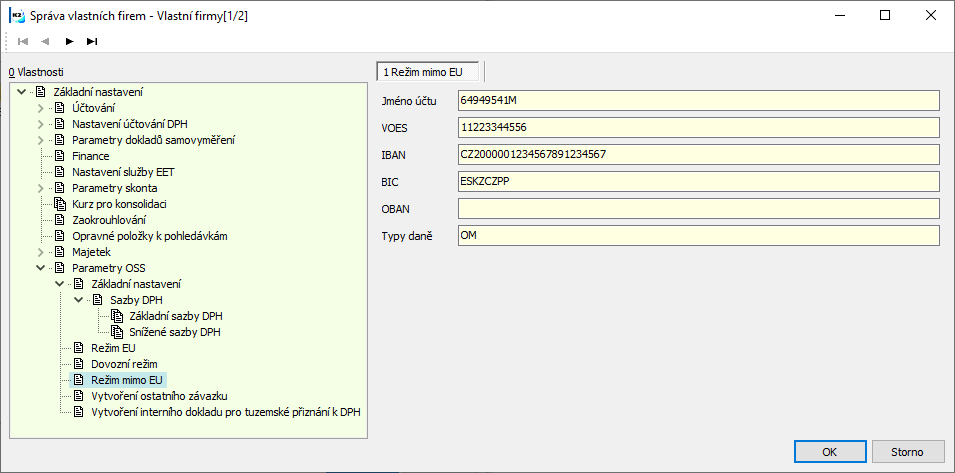Viewport: 955px width, 473px height.
Task: Jump to last record arrow
Action: coord(92,41)
